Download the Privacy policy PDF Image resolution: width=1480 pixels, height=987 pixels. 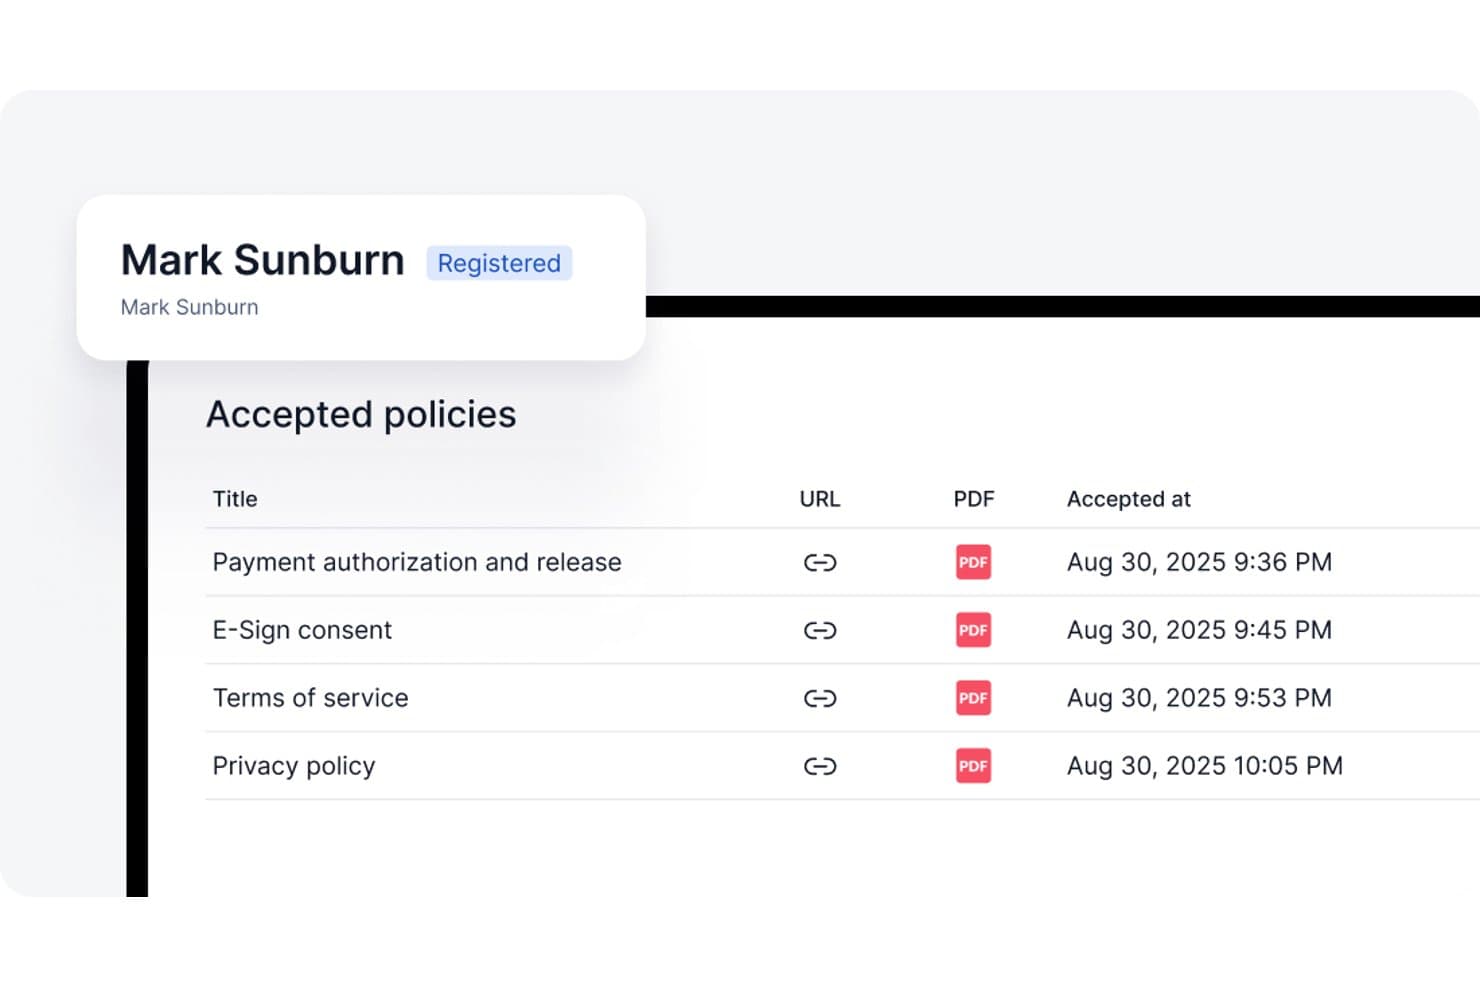point(973,766)
